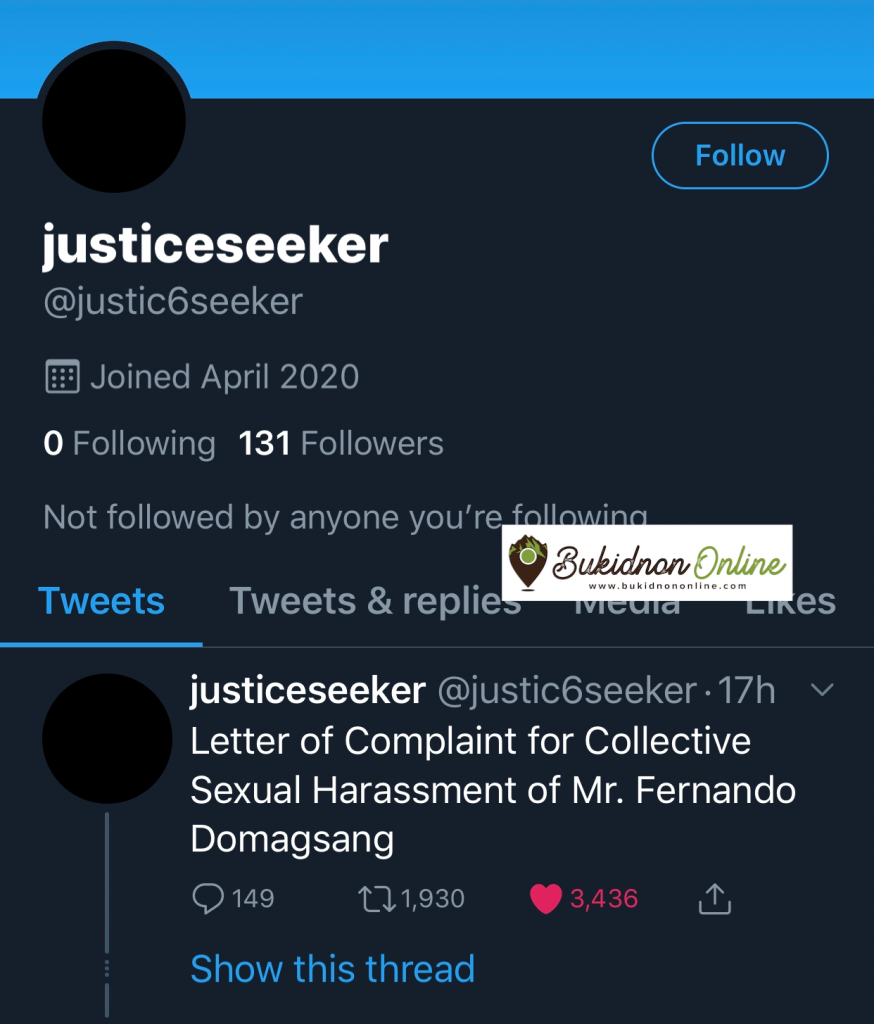Viewport: 874px width, 1024px height.
Task: Click the calendar icon beside Joined date
Action: tap(62, 377)
